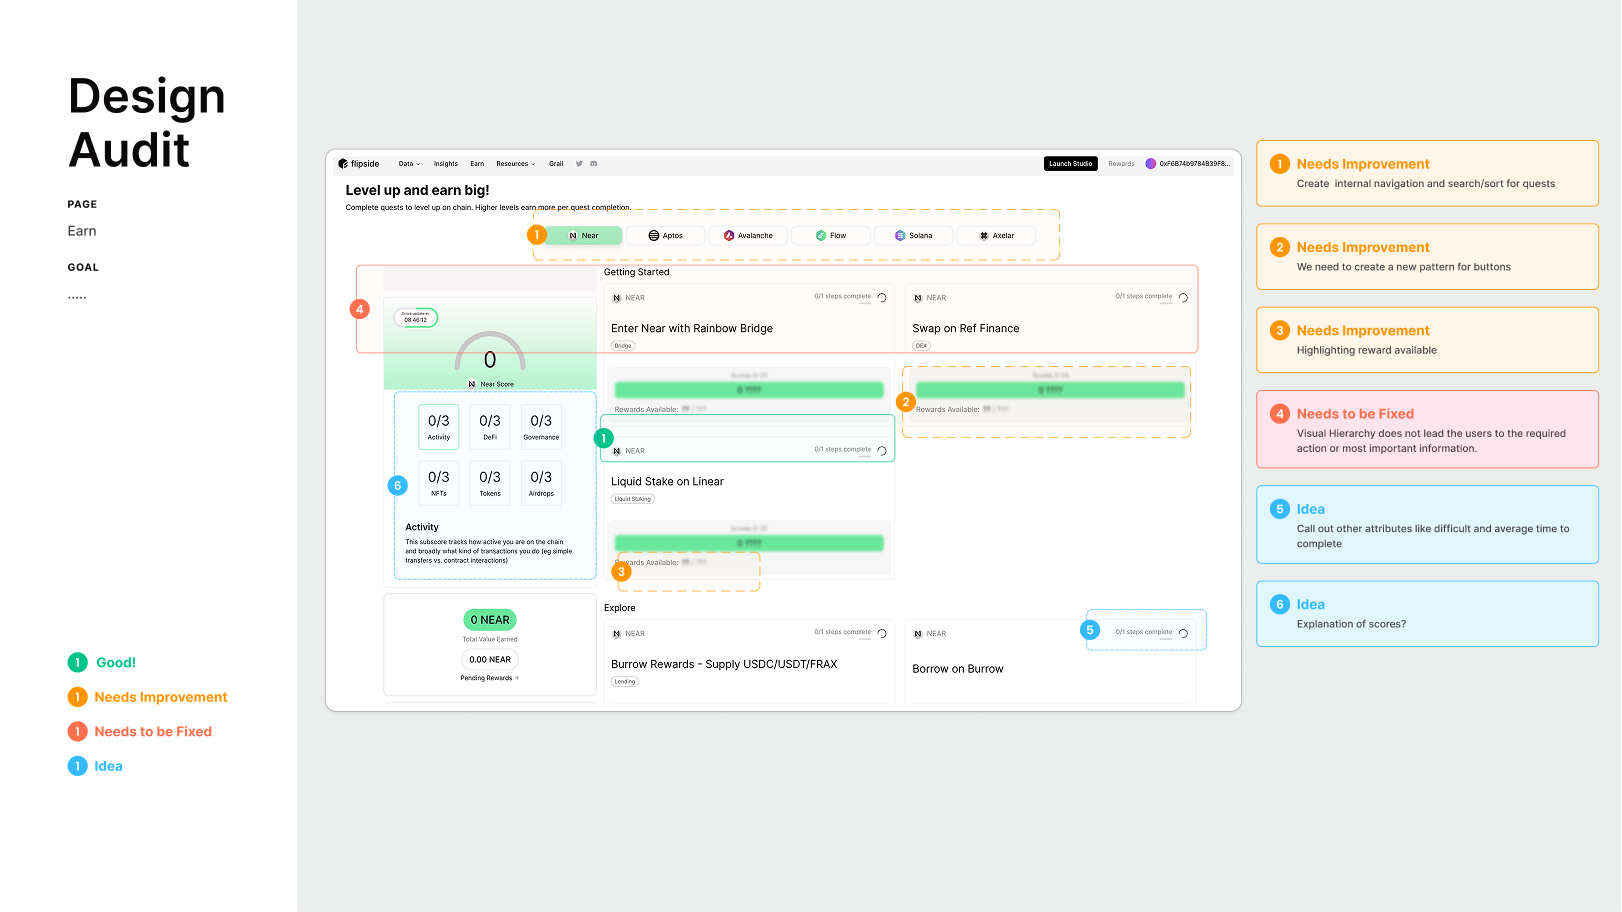Image resolution: width=1622 pixels, height=912 pixels.
Task: Click the NEAR chain icon on Borrow on Burrow card
Action: (918, 634)
